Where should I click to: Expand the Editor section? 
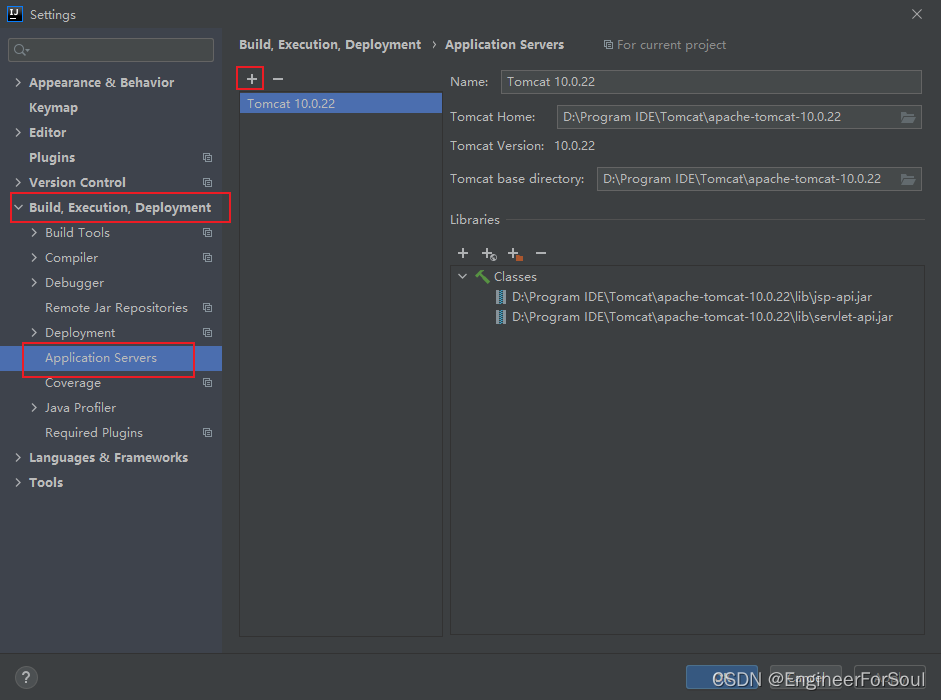[18, 132]
